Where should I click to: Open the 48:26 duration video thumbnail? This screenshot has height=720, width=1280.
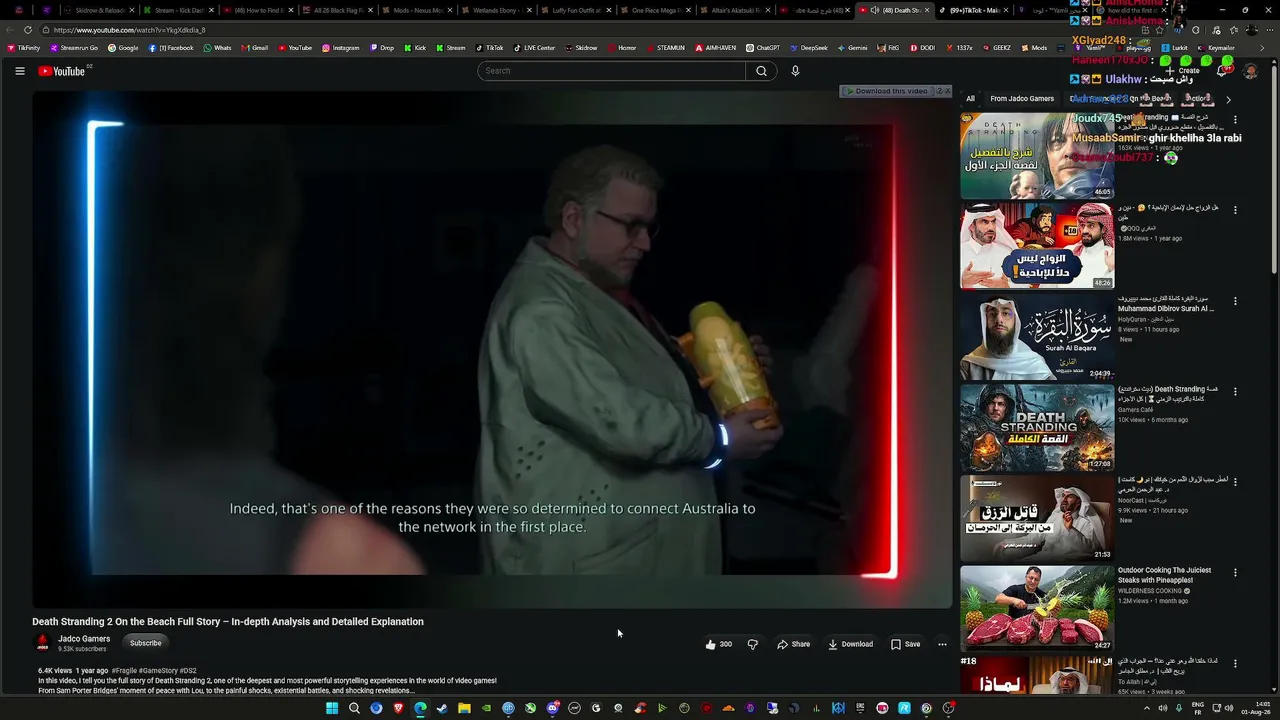1037,246
